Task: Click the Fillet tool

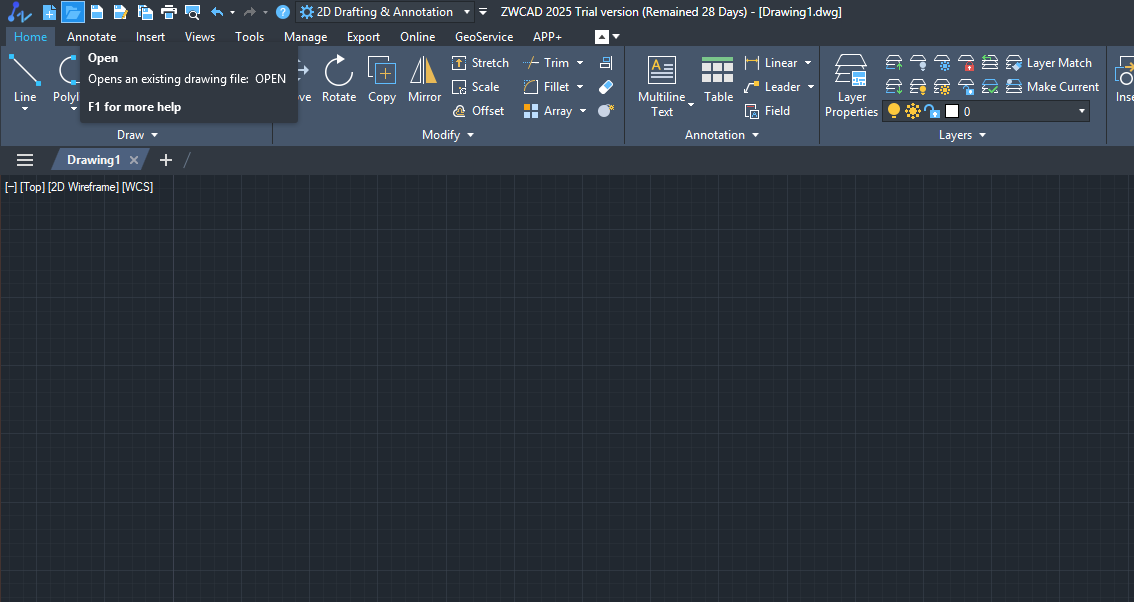Action: click(547, 87)
